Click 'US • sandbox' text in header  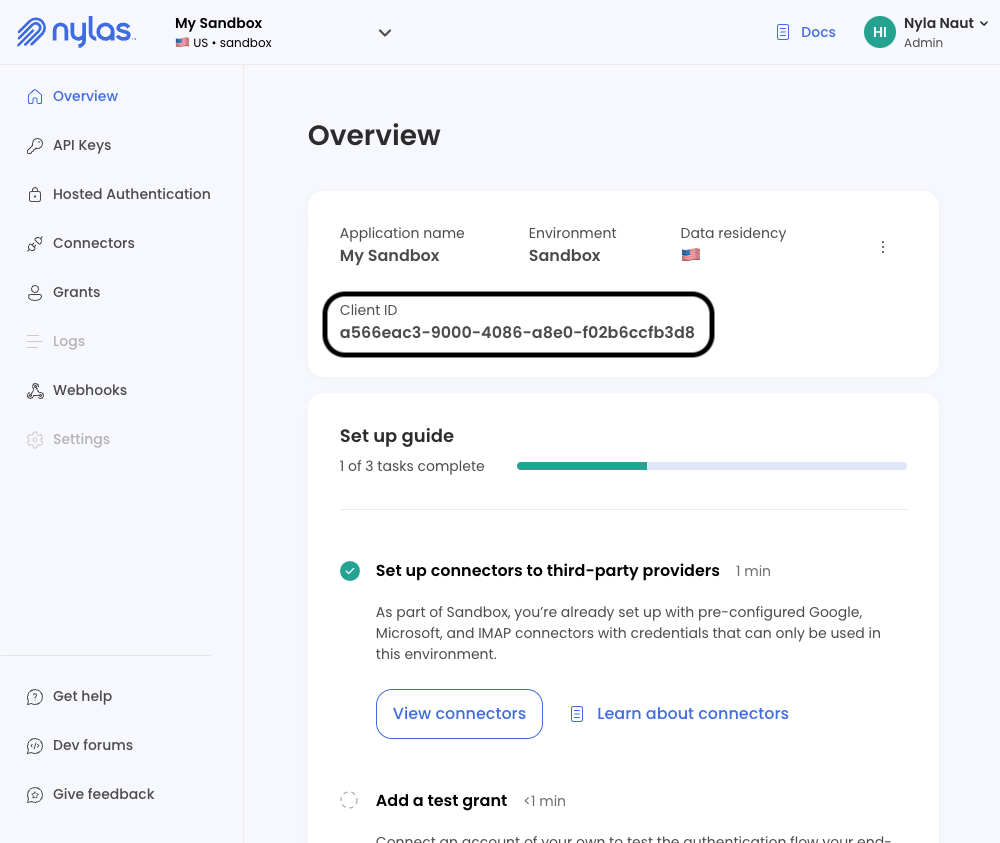click(x=232, y=43)
